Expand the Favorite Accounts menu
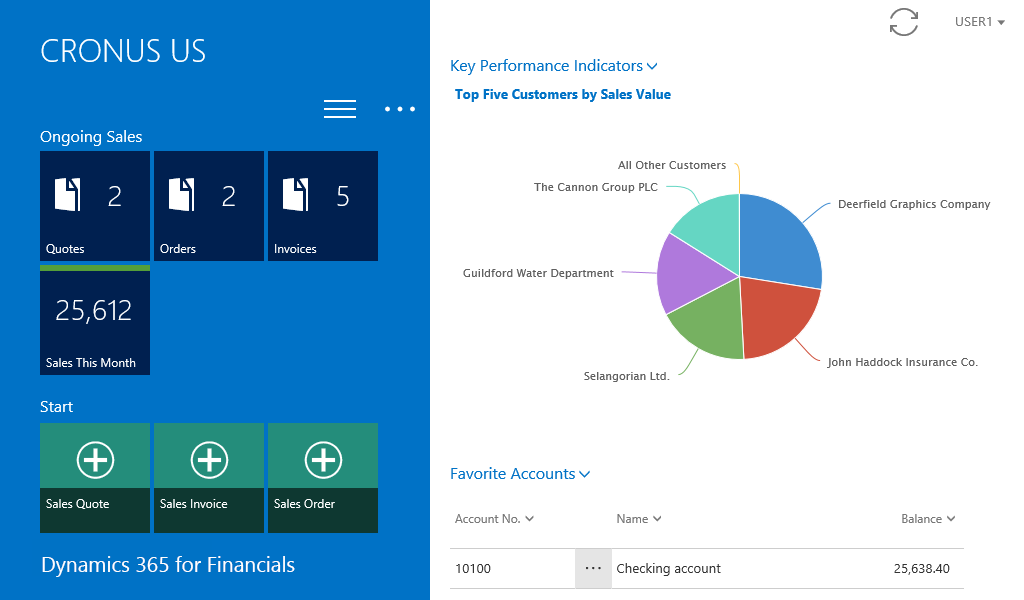Viewport: 1024px width, 600px height. pos(520,474)
